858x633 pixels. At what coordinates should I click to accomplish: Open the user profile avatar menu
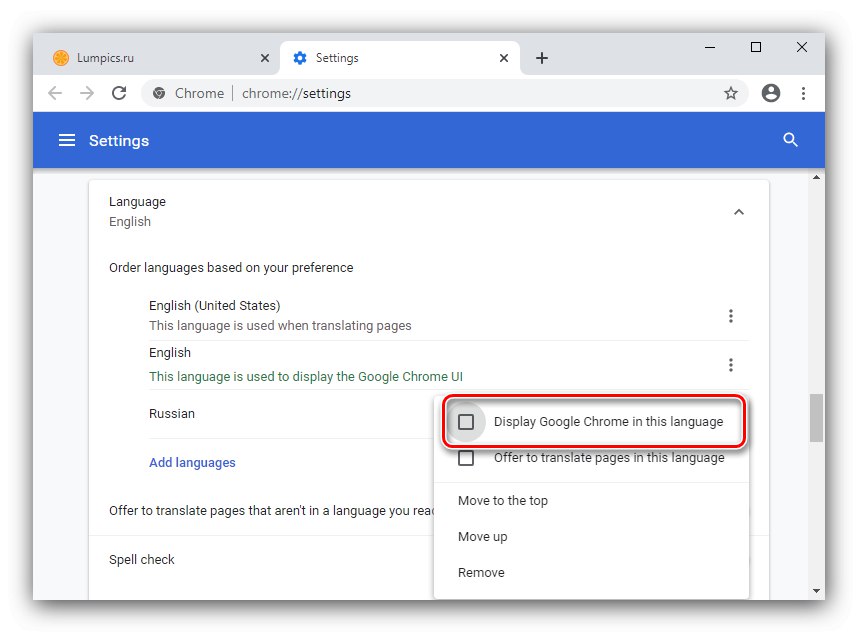771,93
